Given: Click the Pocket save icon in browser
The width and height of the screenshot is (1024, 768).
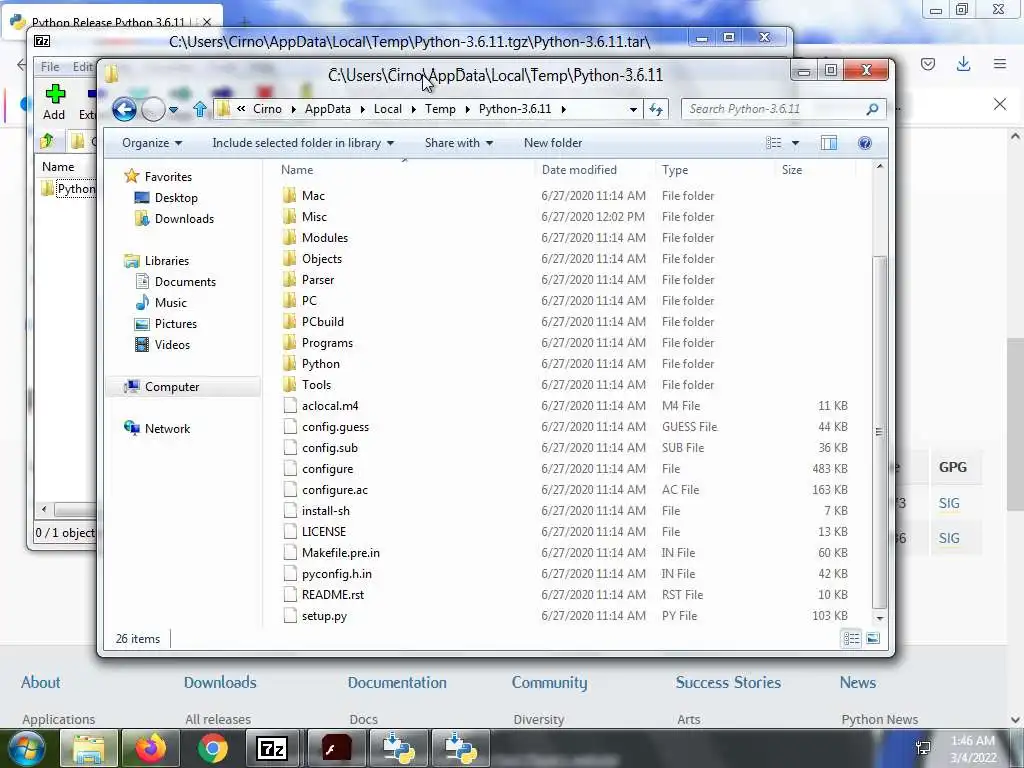Looking at the screenshot, I should click(928, 64).
